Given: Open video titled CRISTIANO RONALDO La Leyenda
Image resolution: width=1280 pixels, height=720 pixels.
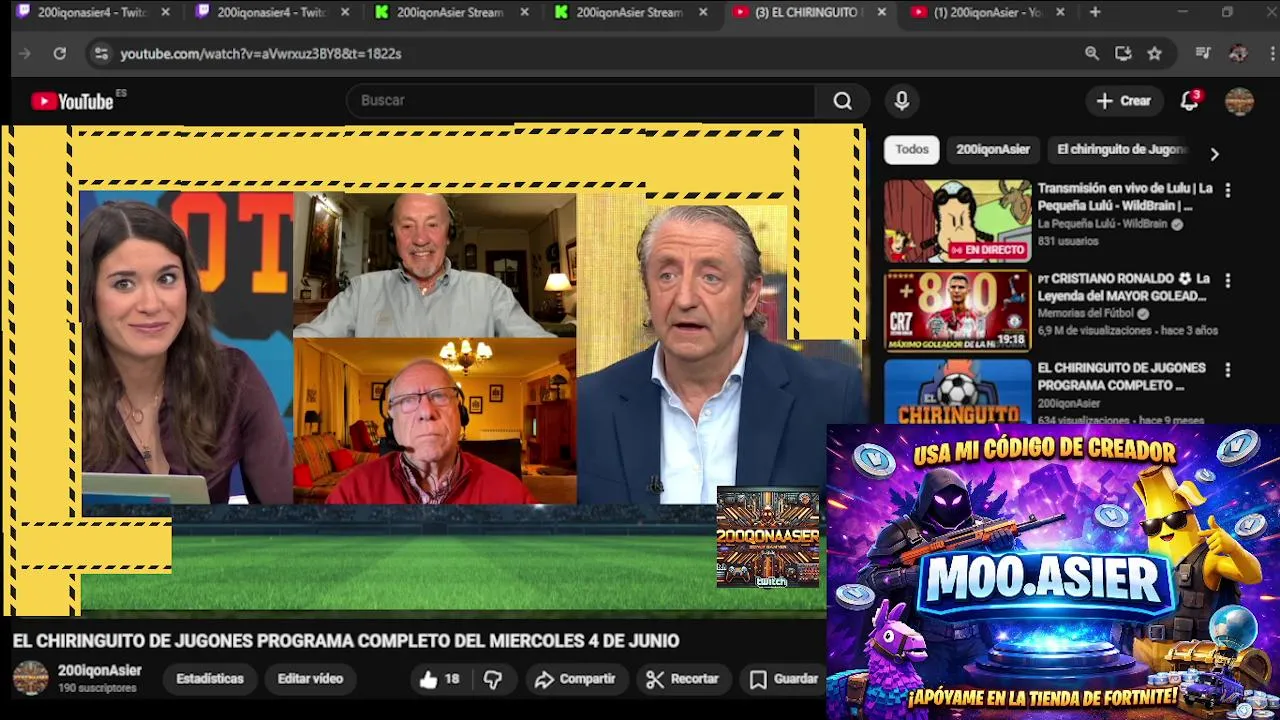Looking at the screenshot, I should pos(1124,287).
